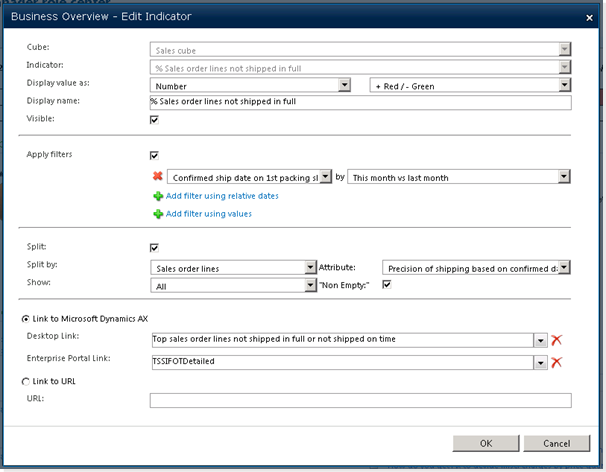Click the green plus beside relative dates
Screen dimensions: 606x472
(x=157, y=196)
